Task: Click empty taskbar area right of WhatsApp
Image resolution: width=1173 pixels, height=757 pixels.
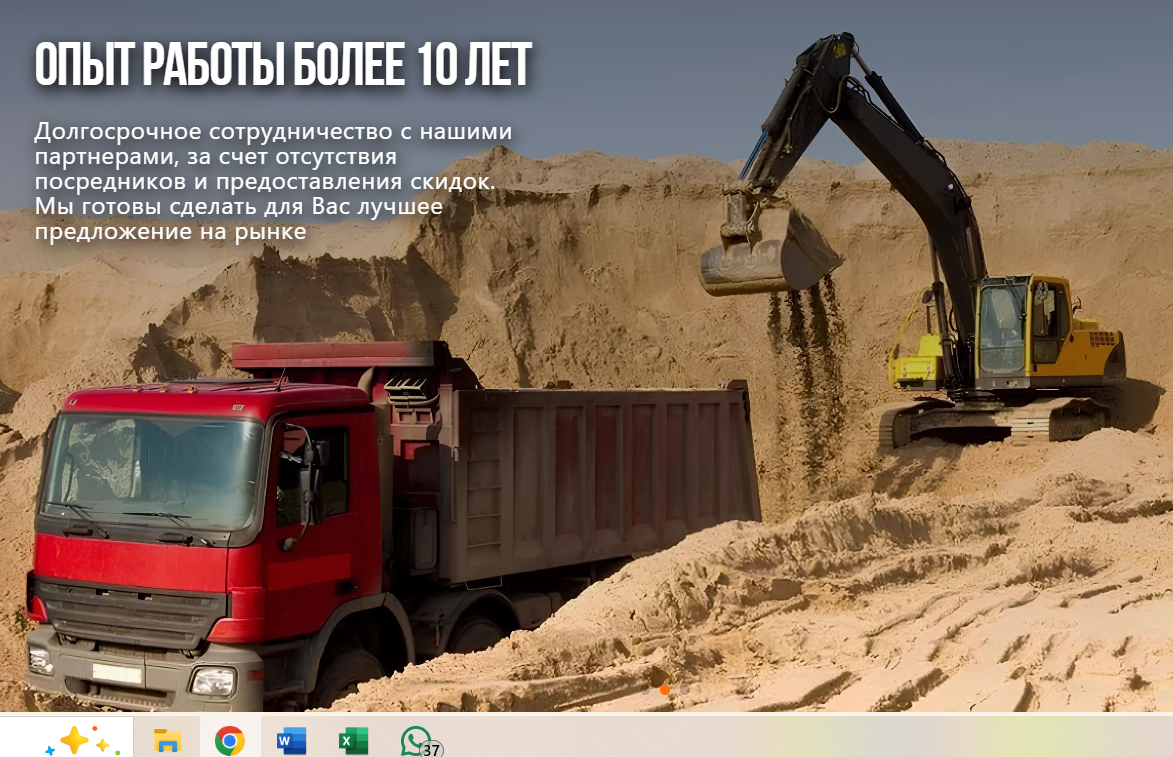Action: click(800, 740)
